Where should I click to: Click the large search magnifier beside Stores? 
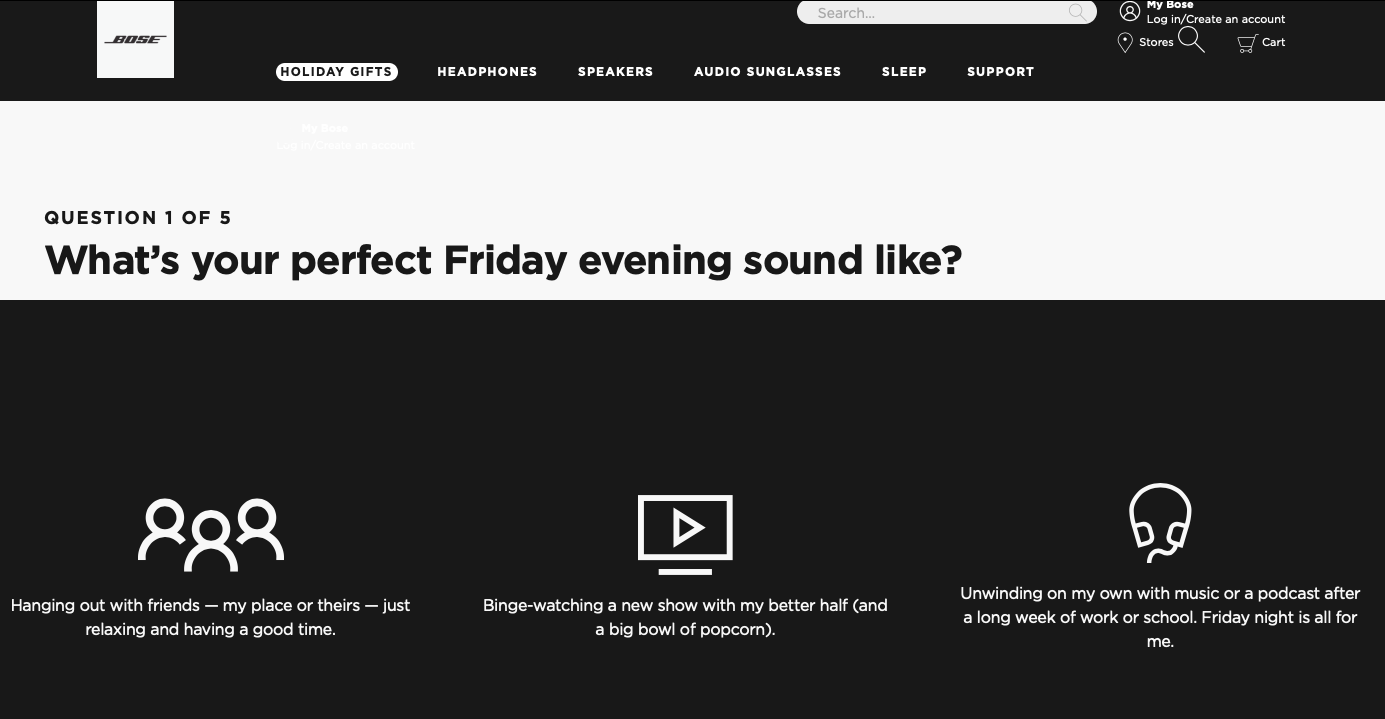(1192, 40)
